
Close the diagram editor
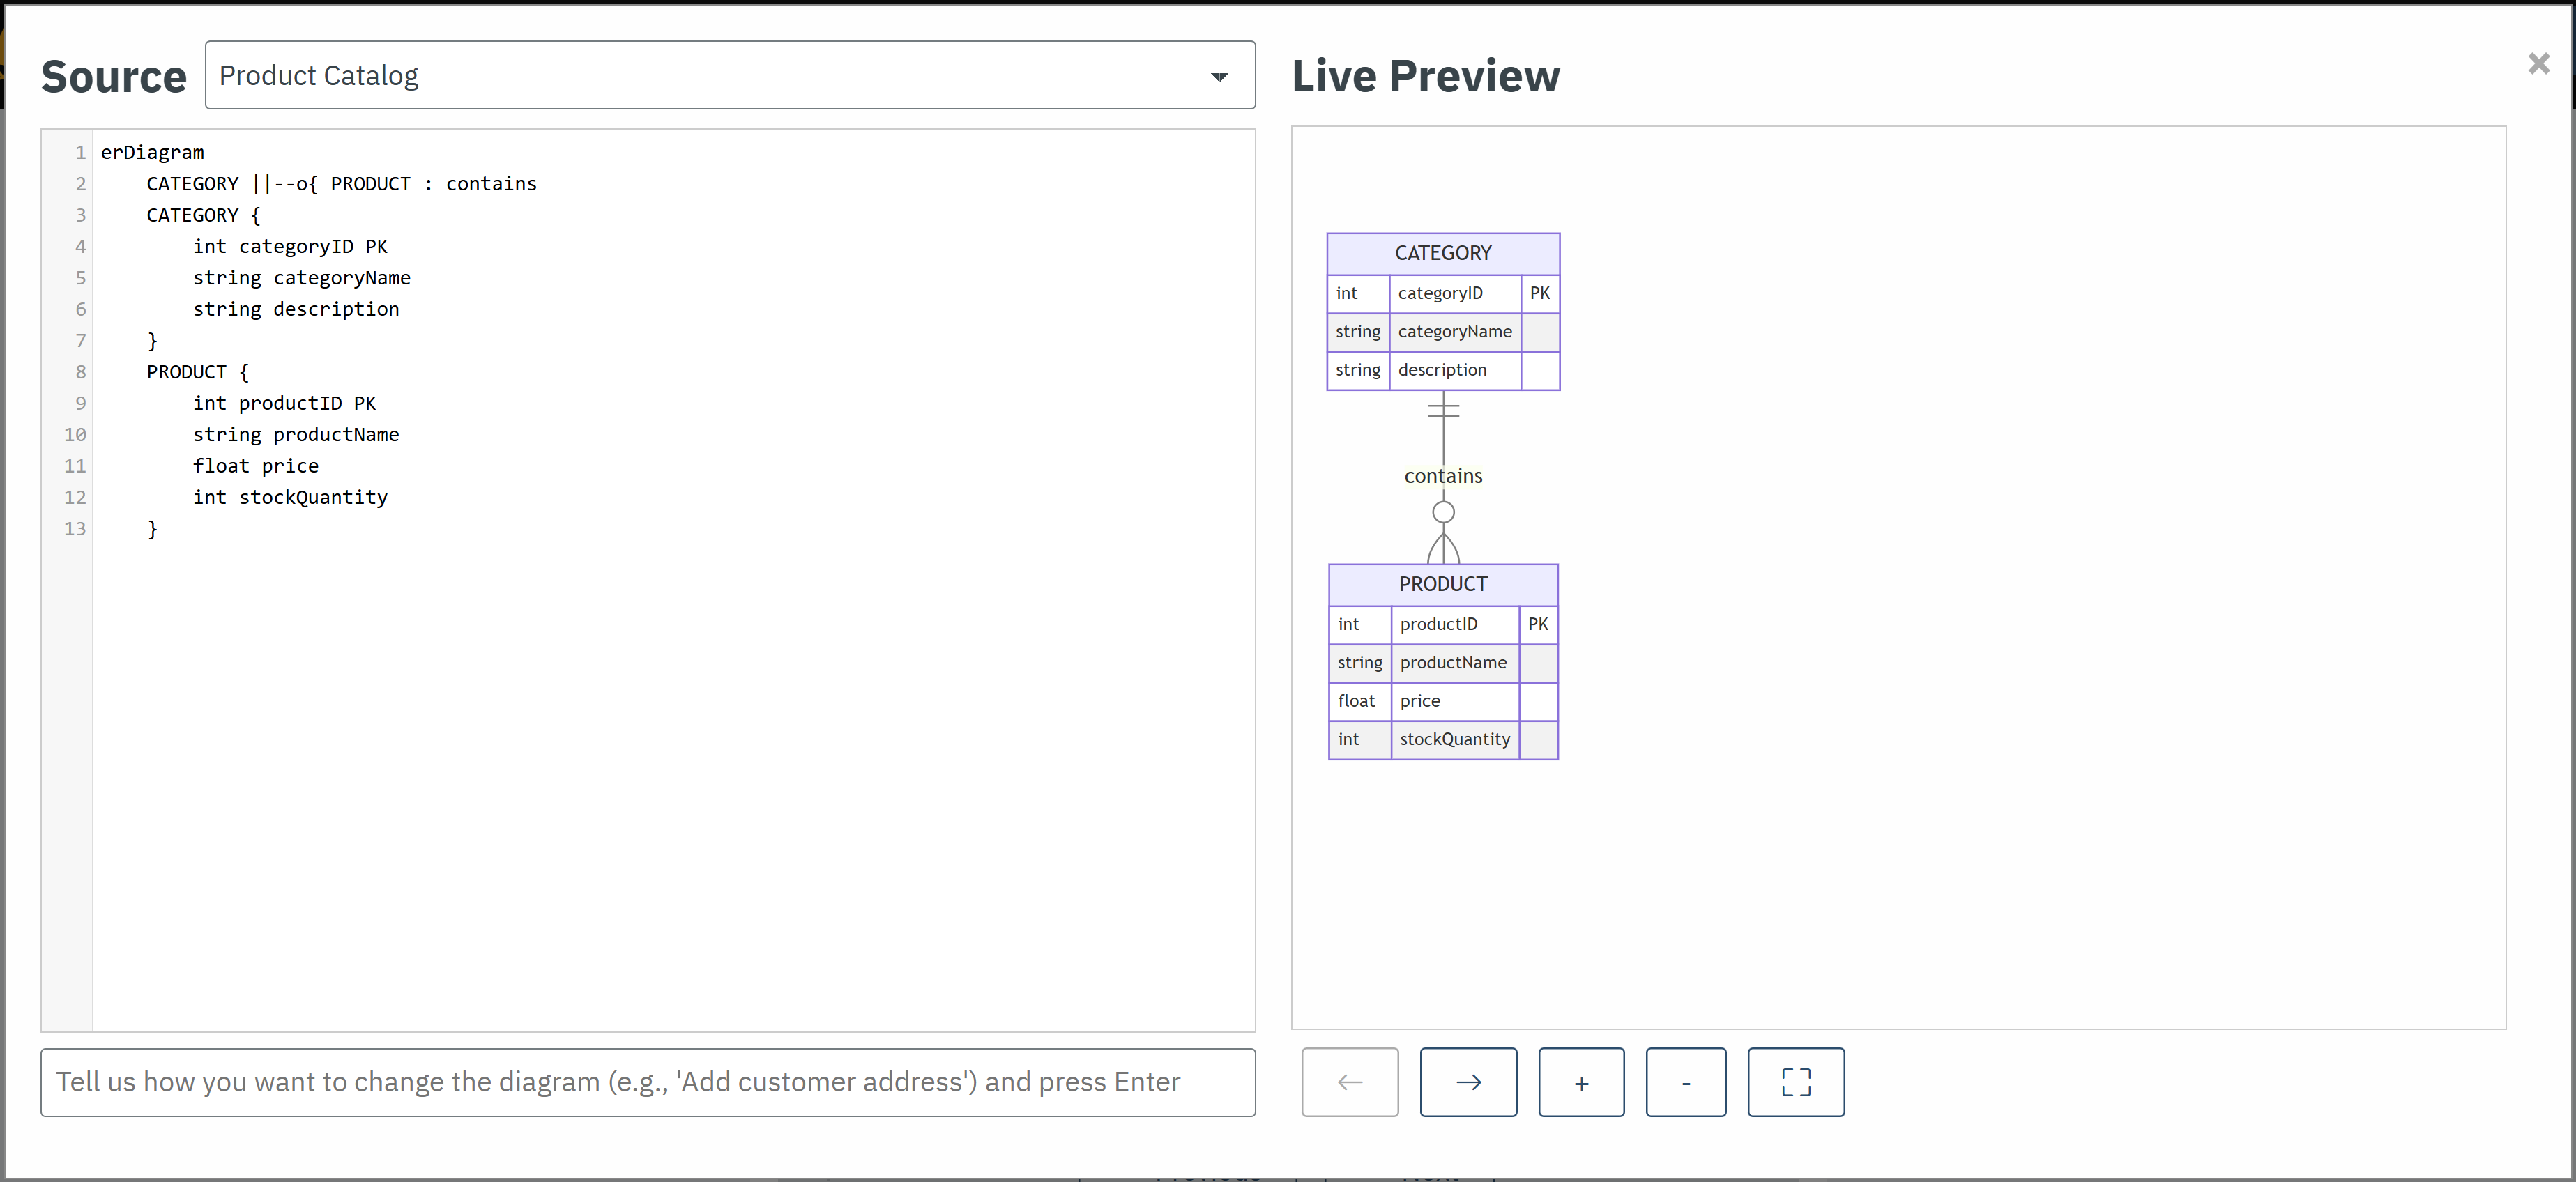(2538, 63)
